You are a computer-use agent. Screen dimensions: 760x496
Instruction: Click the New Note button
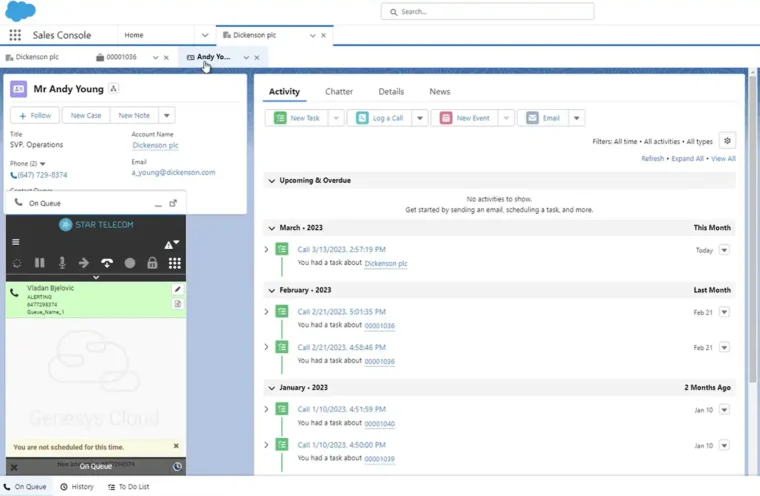click(134, 115)
